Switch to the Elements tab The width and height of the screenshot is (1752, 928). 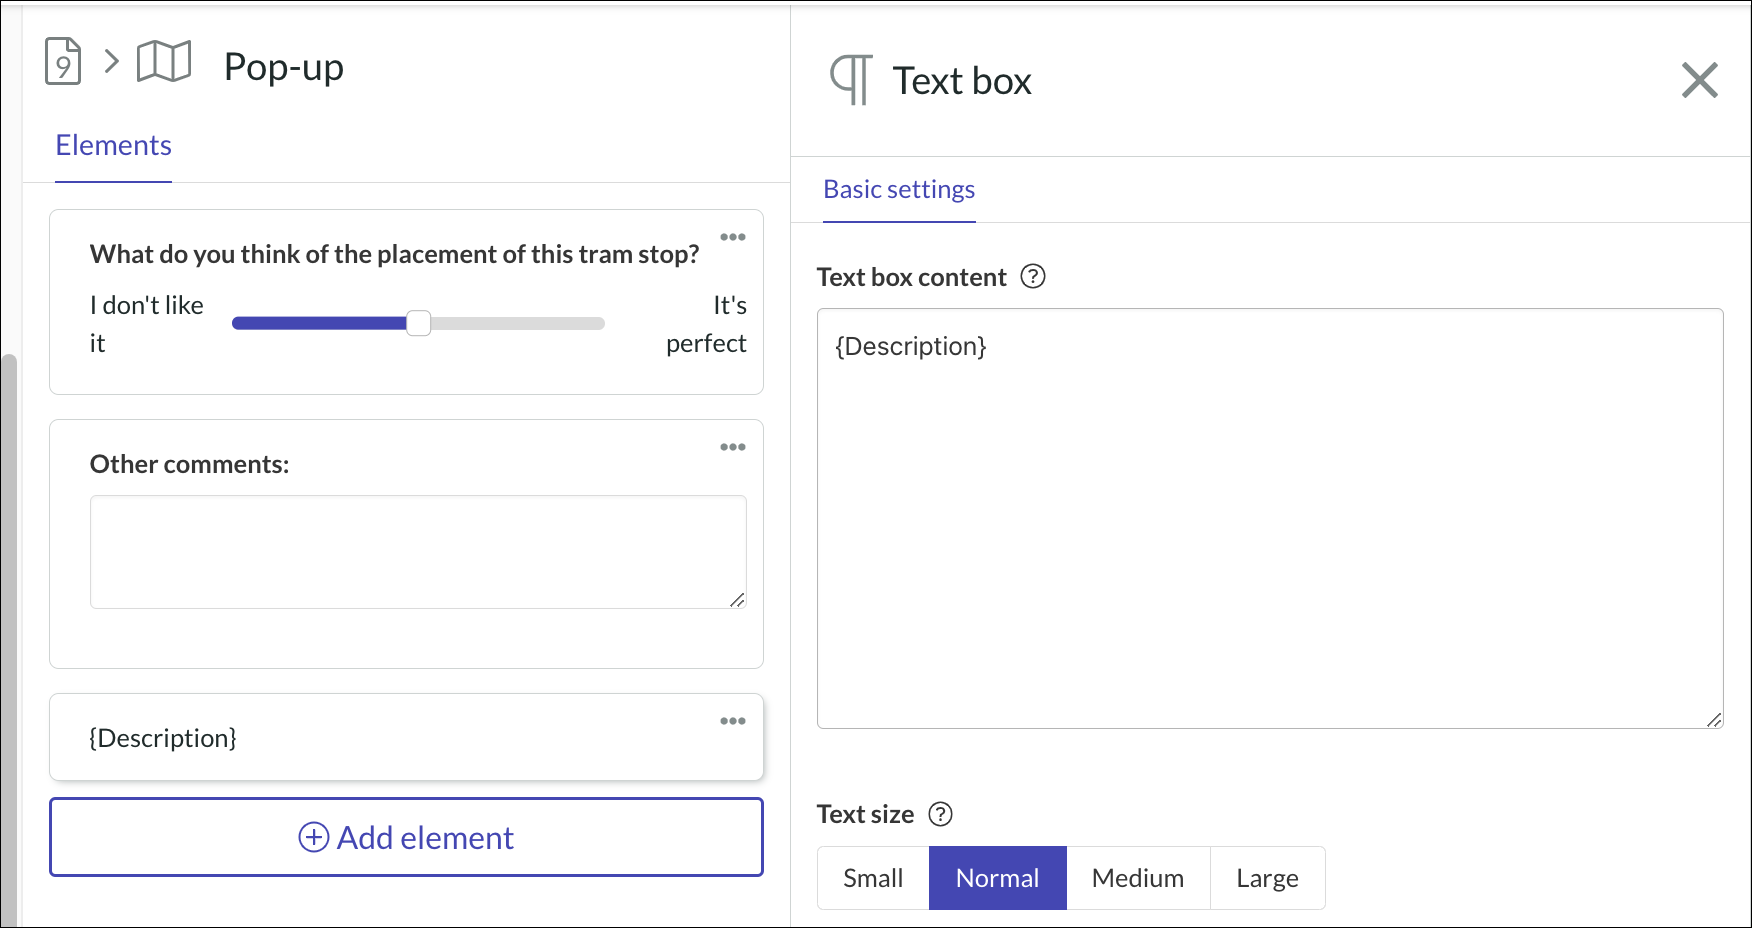[113, 145]
